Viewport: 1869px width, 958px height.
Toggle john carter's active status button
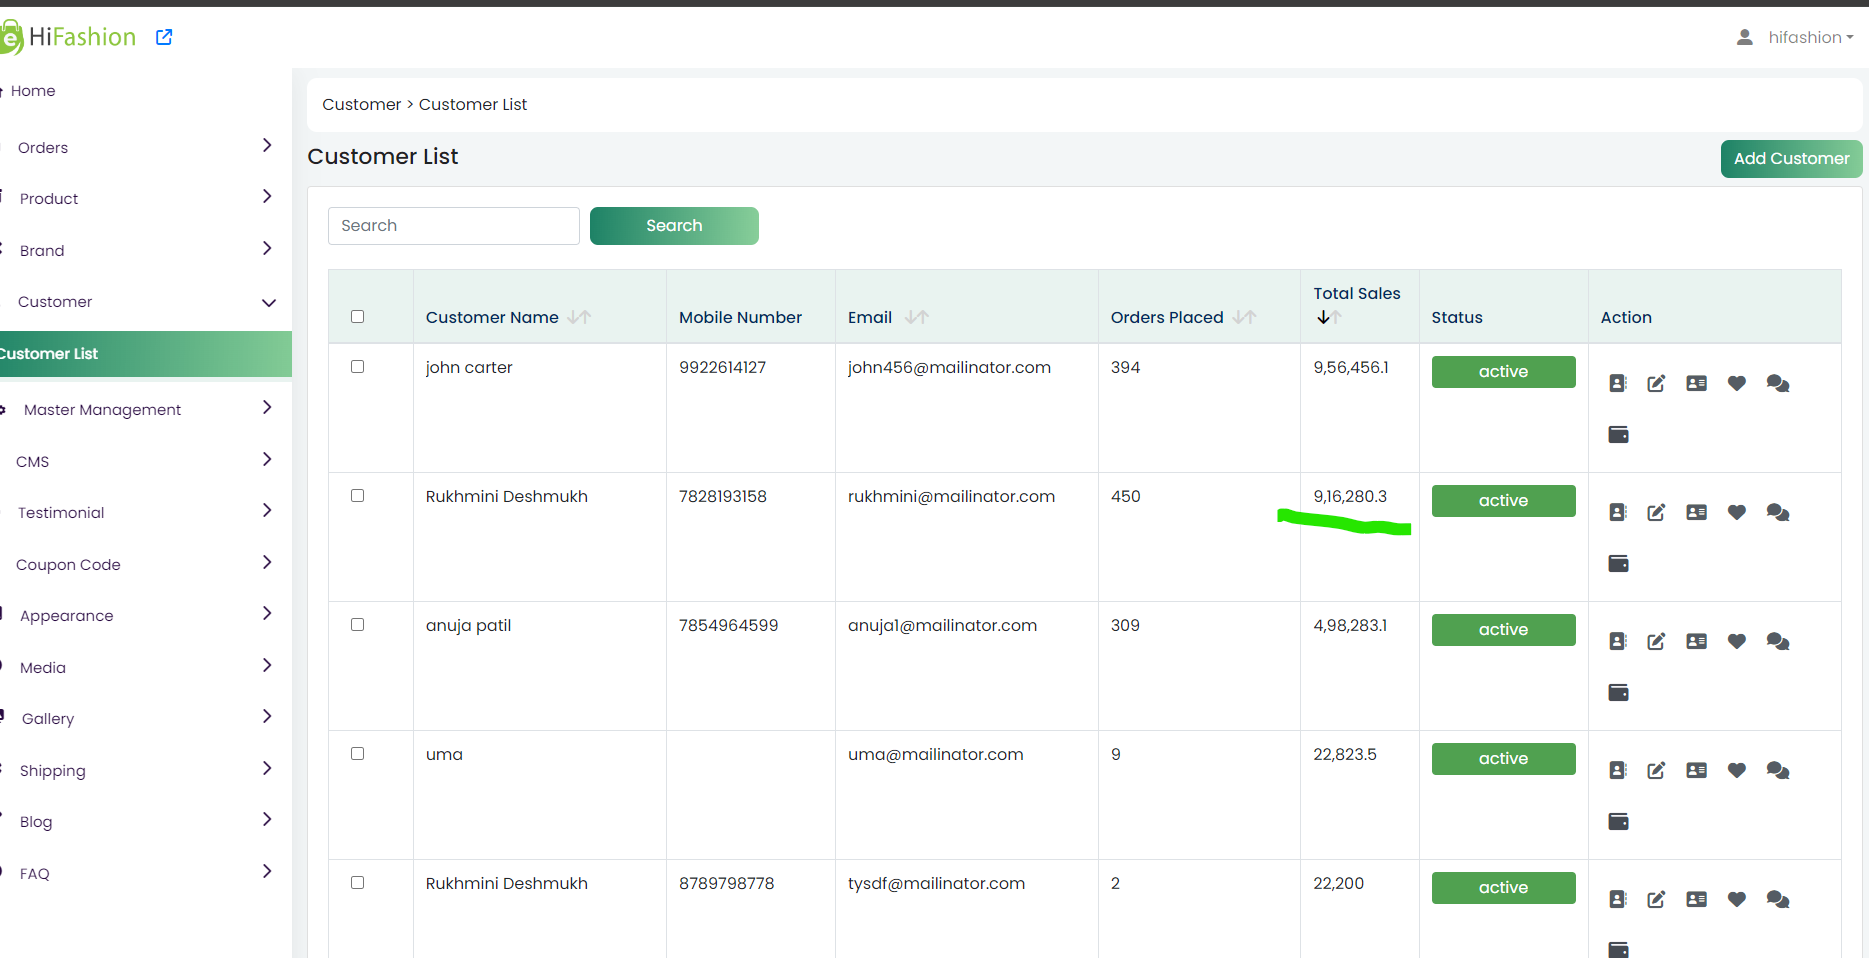pos(1504,372)
